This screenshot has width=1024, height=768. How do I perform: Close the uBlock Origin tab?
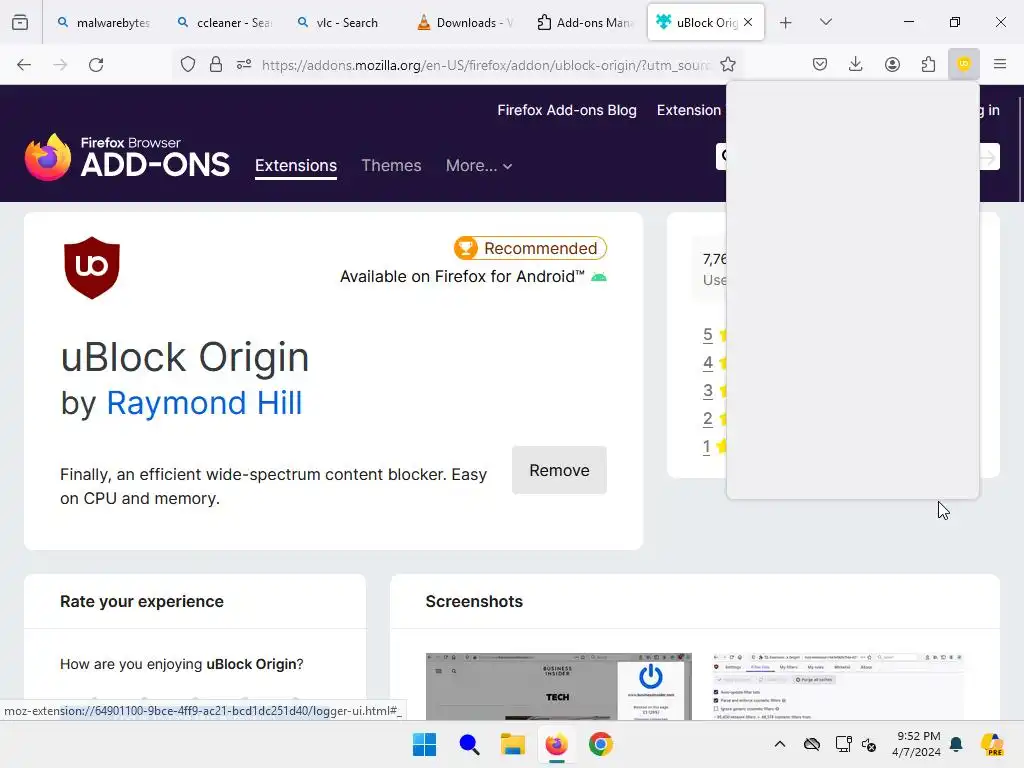tap(748, 22)
